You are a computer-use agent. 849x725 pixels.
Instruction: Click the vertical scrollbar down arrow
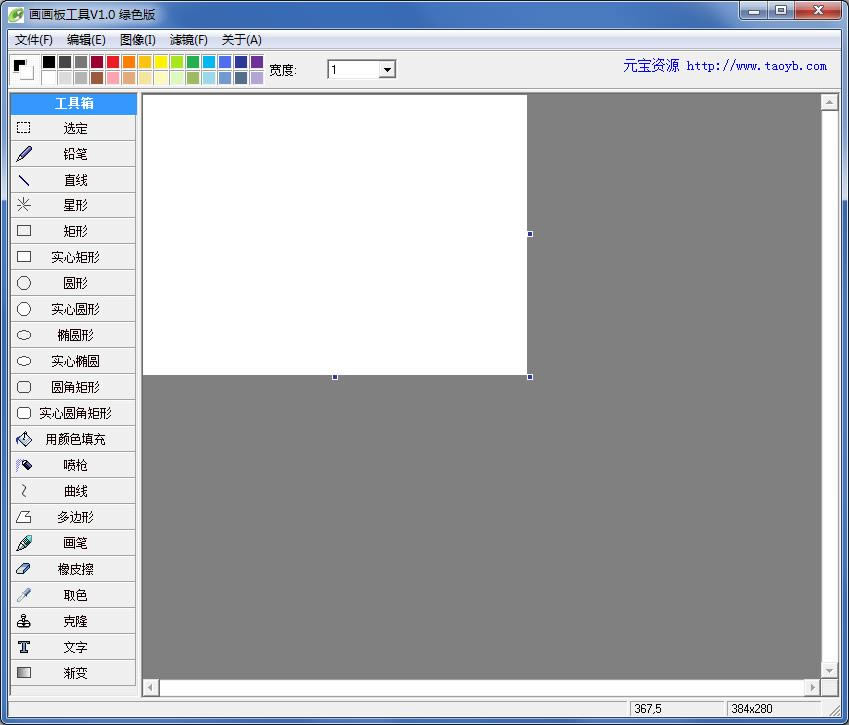point(828,670)
